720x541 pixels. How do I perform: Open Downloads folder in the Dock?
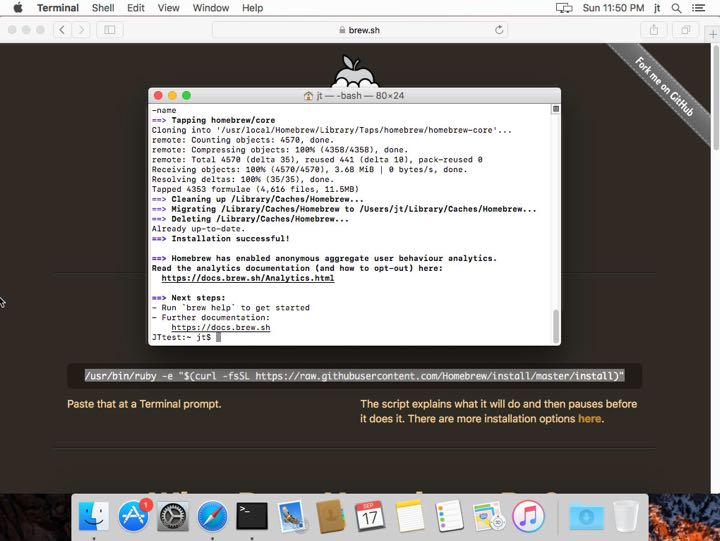click(586, 517)
